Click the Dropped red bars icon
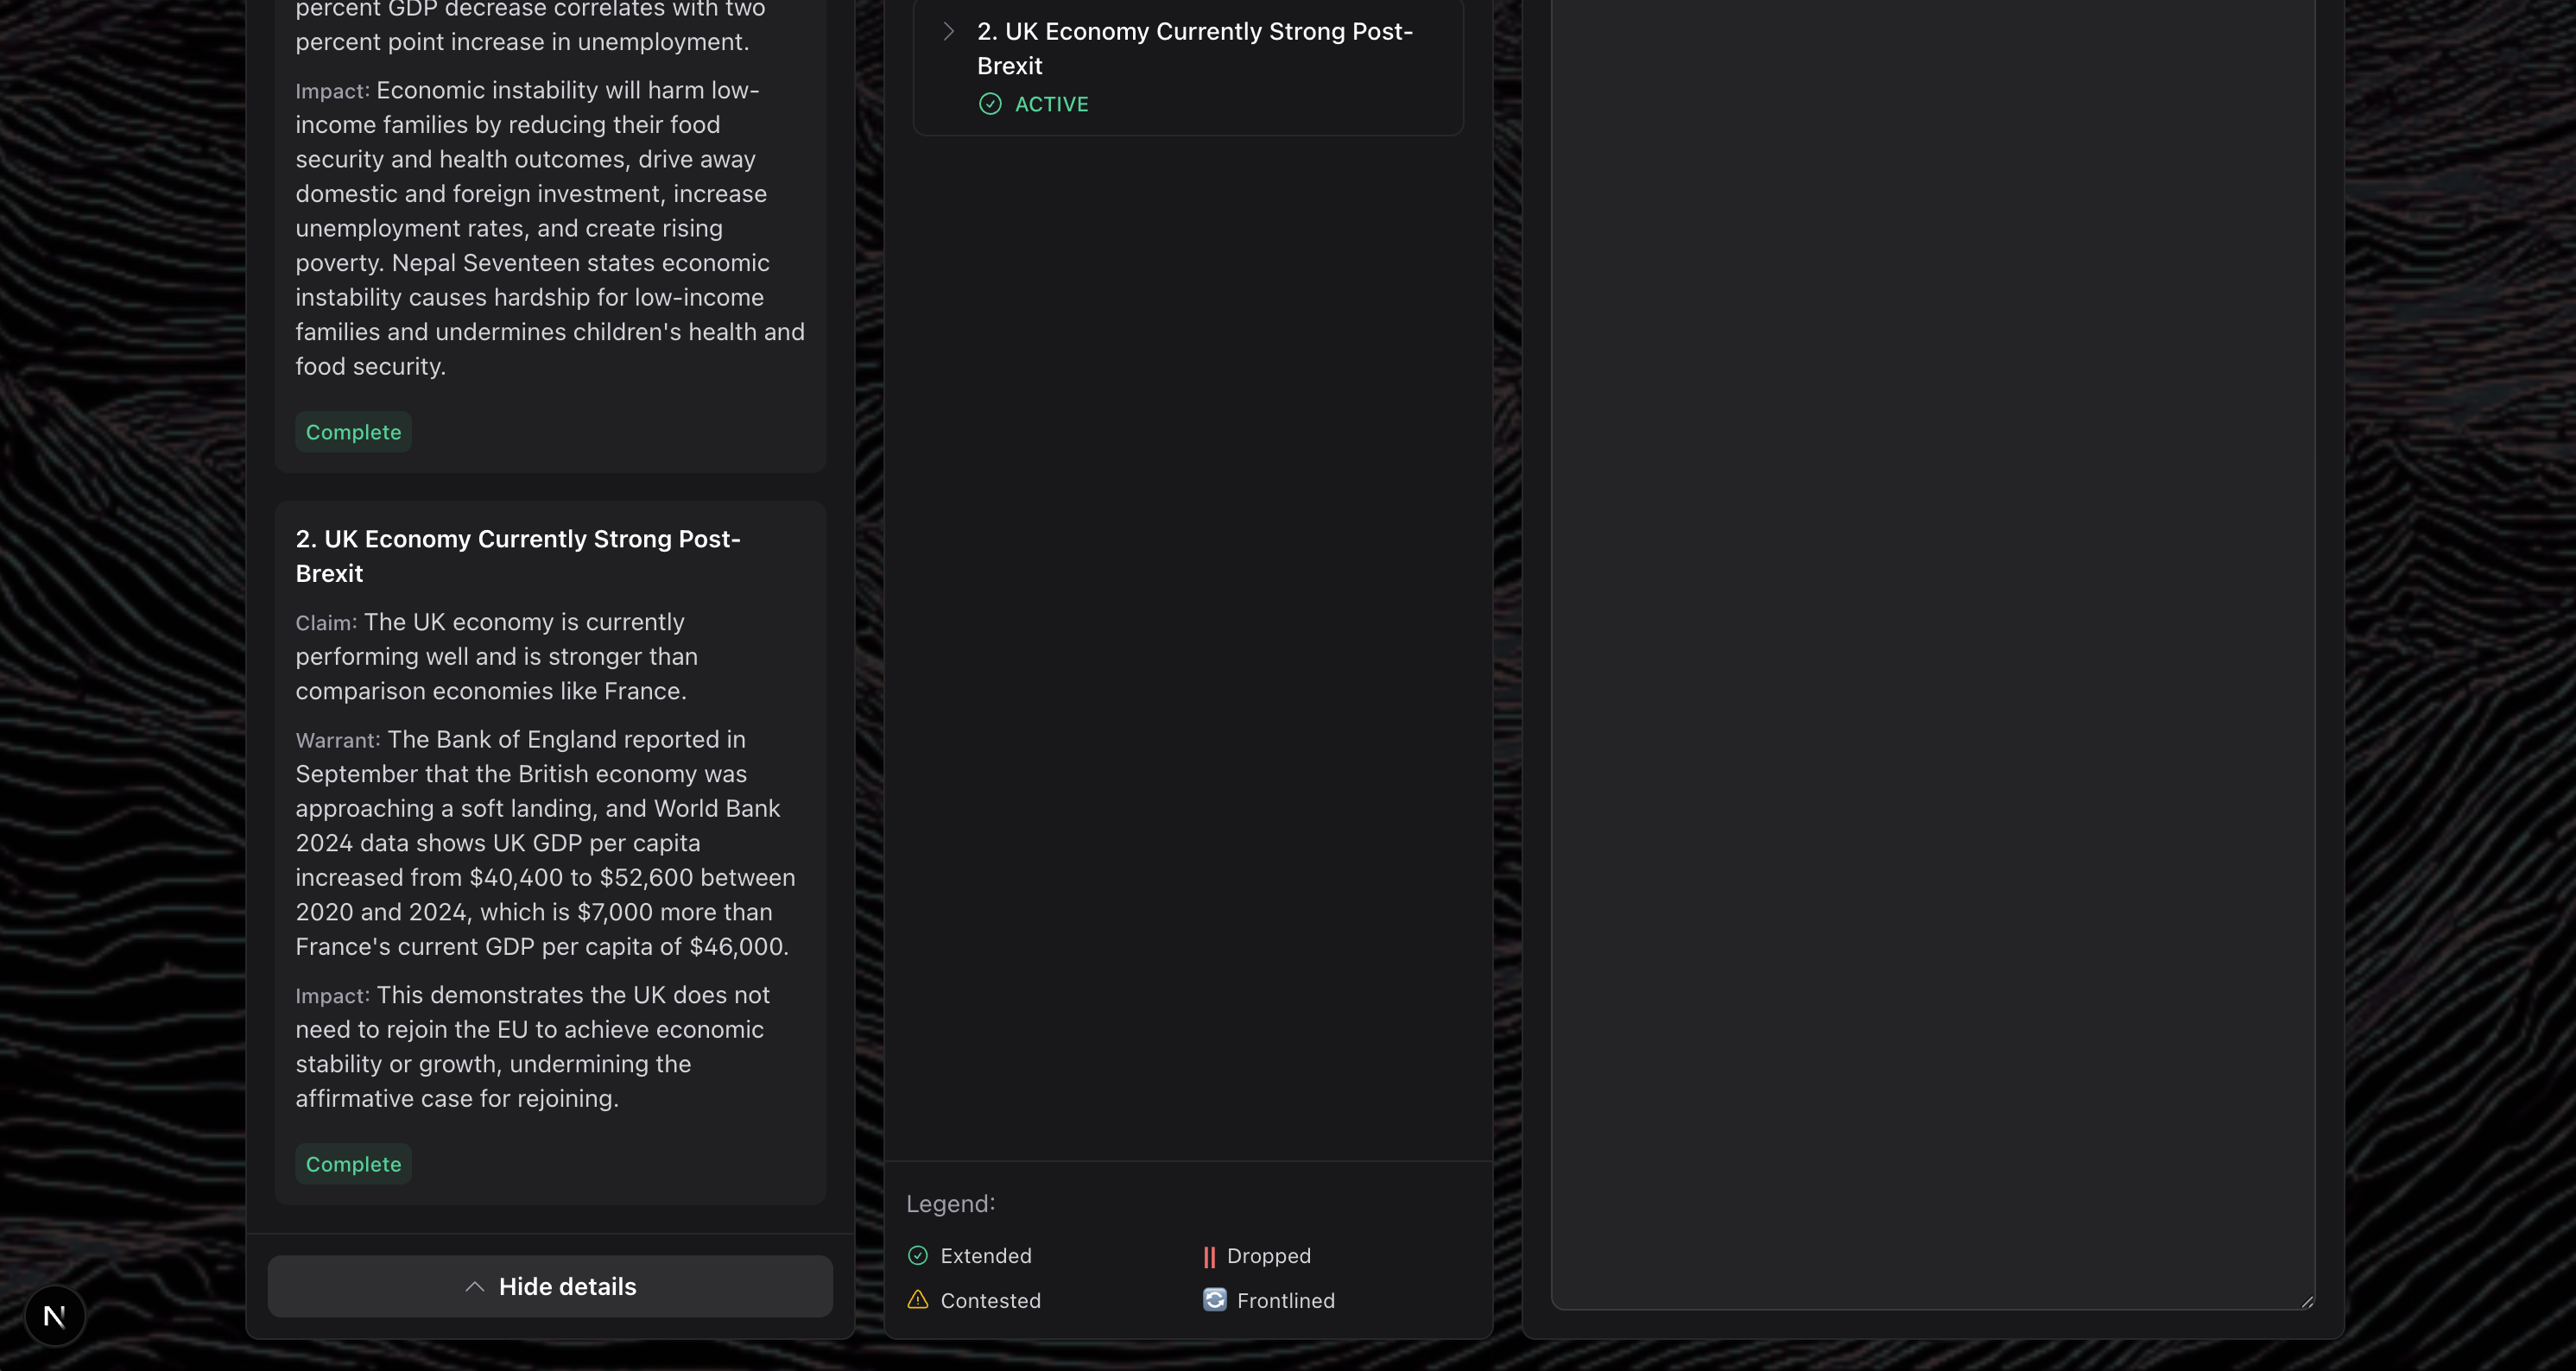This screenshot has width=2576, height=1371. (1209, 1256)
